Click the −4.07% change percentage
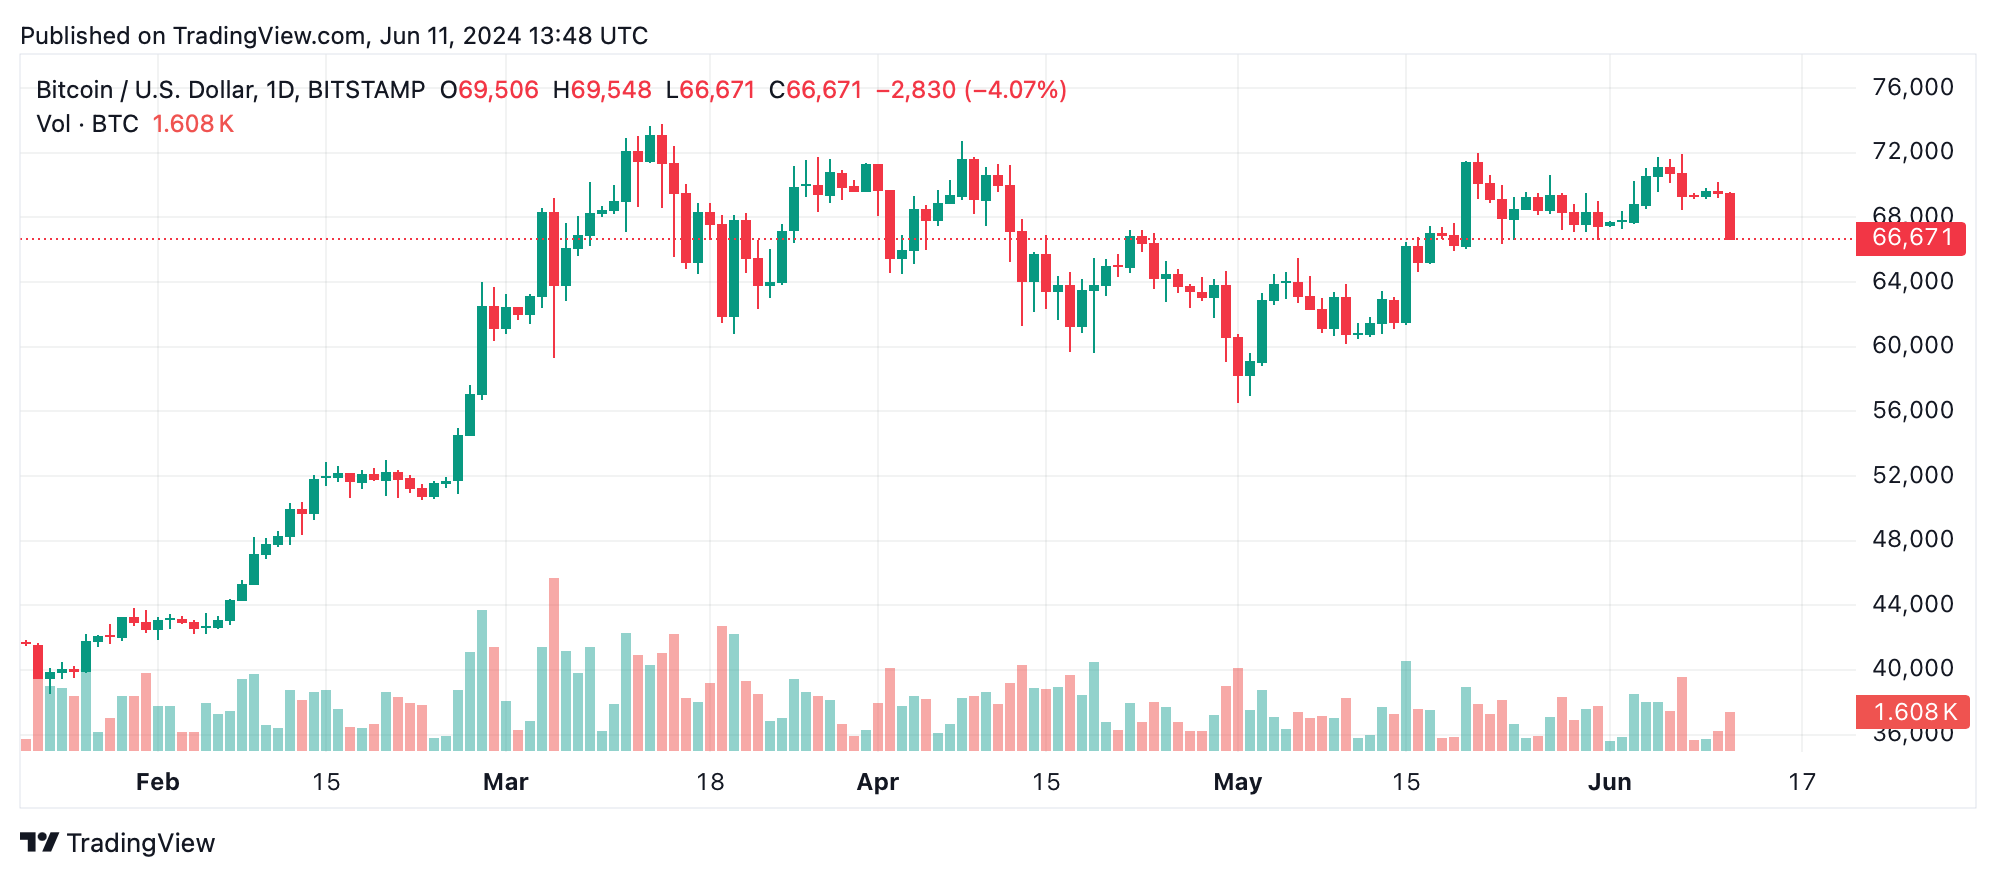The width and height of the screenshot is (1996, 878). click(1016, 90)
